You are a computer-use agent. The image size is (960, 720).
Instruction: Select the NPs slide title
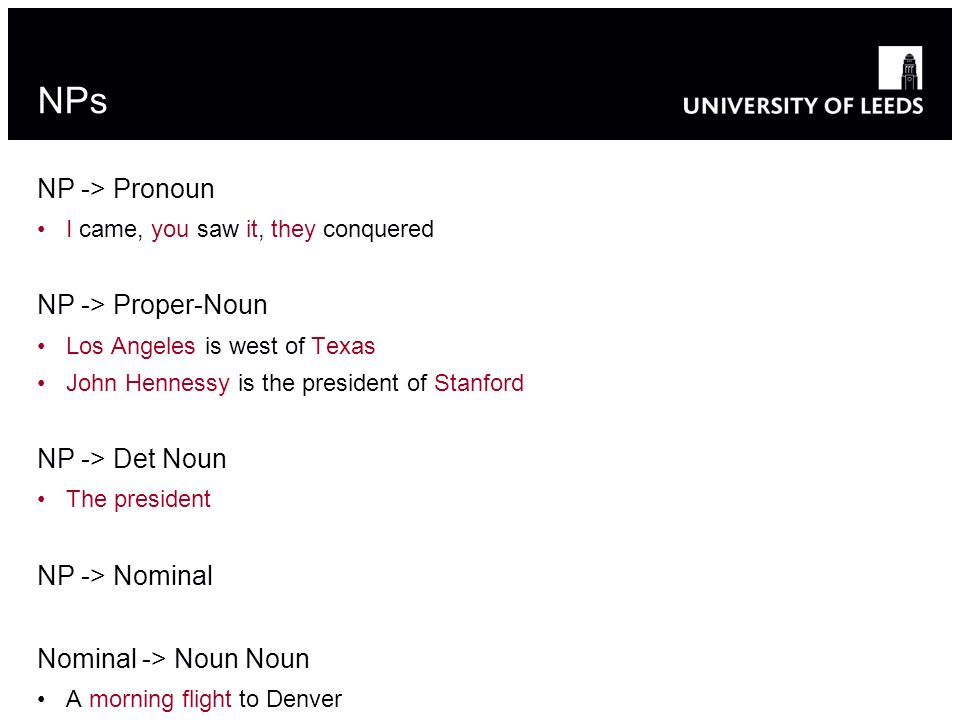coord(72,100)
